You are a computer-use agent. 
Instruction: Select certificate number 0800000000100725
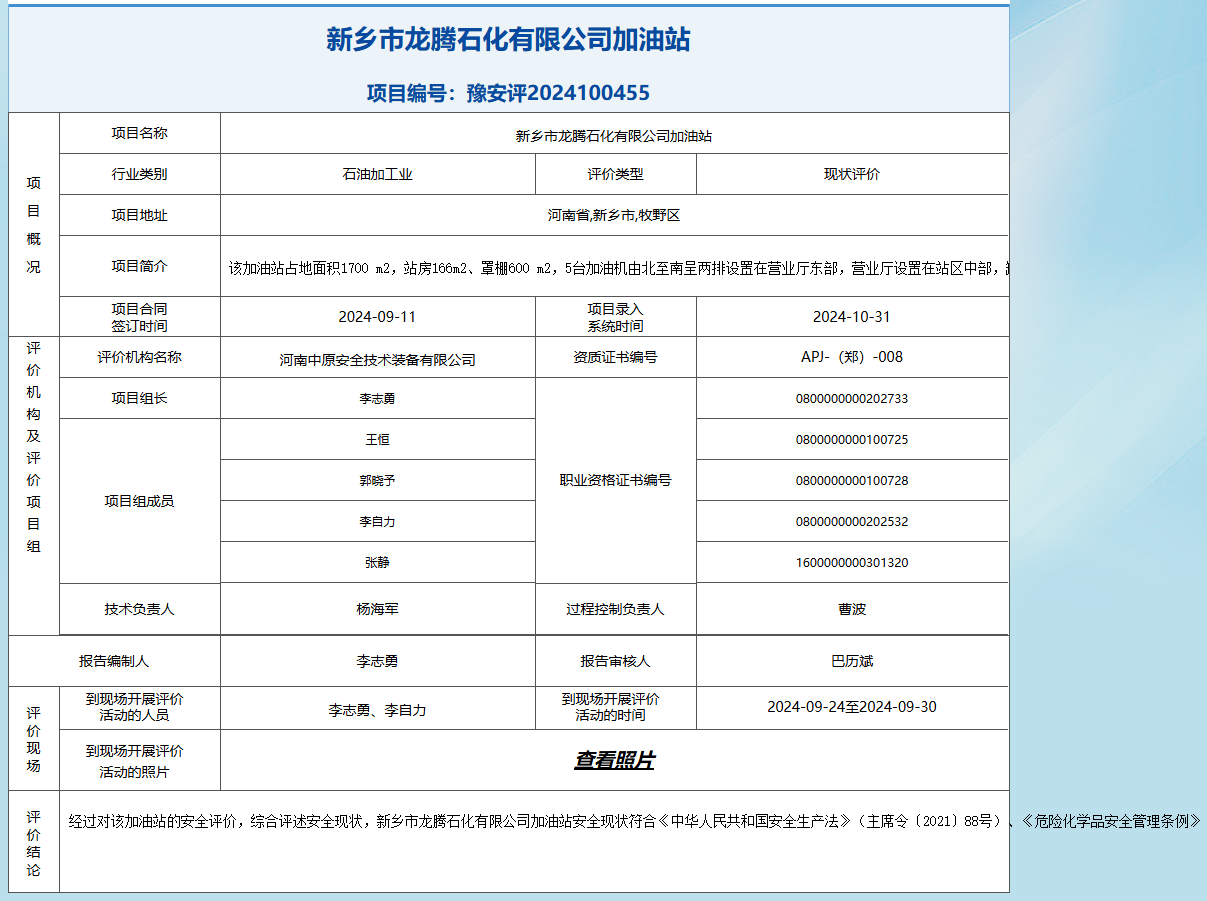click(x=852, y=439)
